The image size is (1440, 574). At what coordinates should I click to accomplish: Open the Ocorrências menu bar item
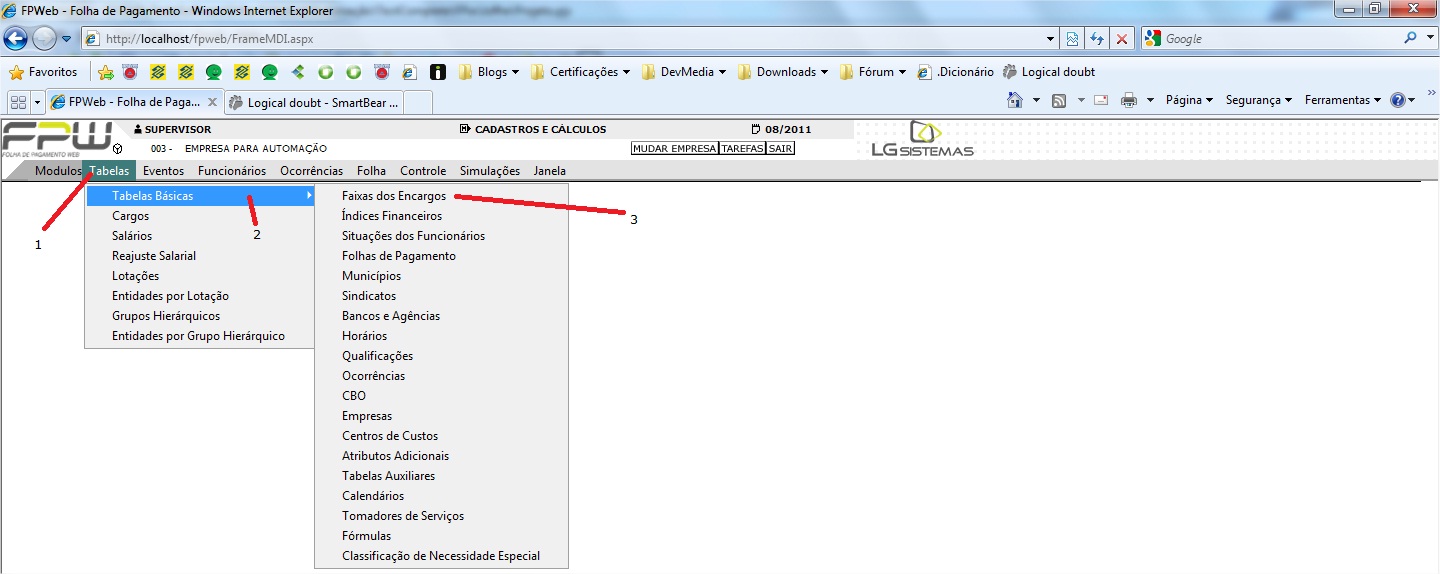point(311,171)
